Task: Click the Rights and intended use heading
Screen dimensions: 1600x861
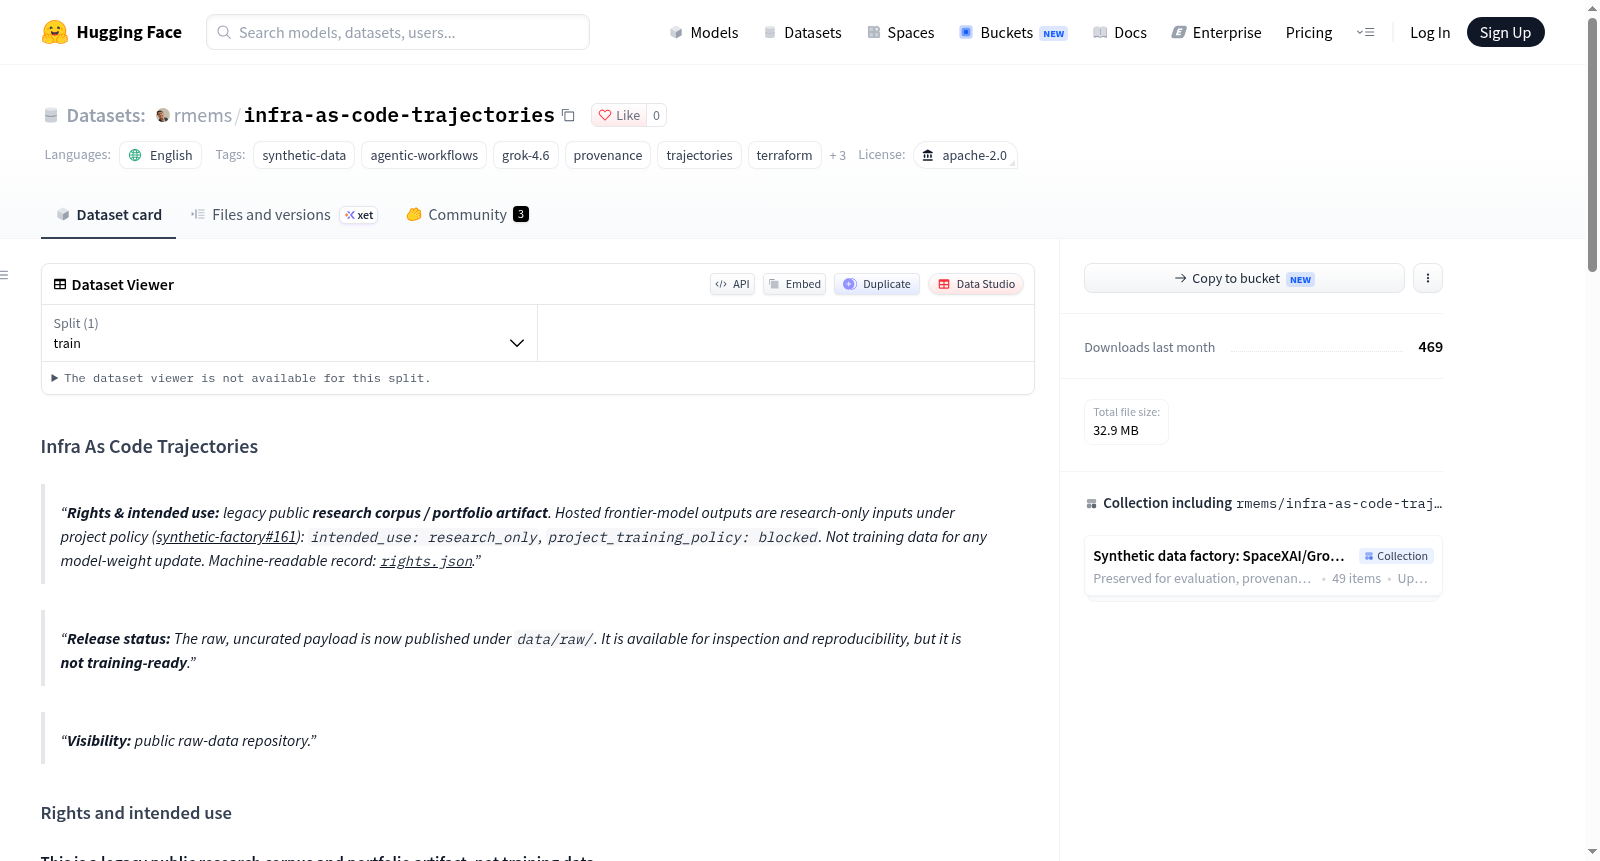Action: click(x=136, y=813)
